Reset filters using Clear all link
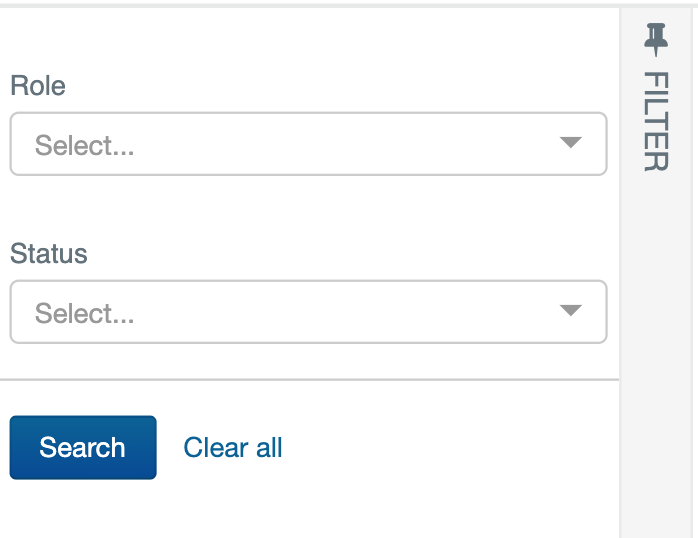Viewport: 698px width, 538px height. click(233, 447)
